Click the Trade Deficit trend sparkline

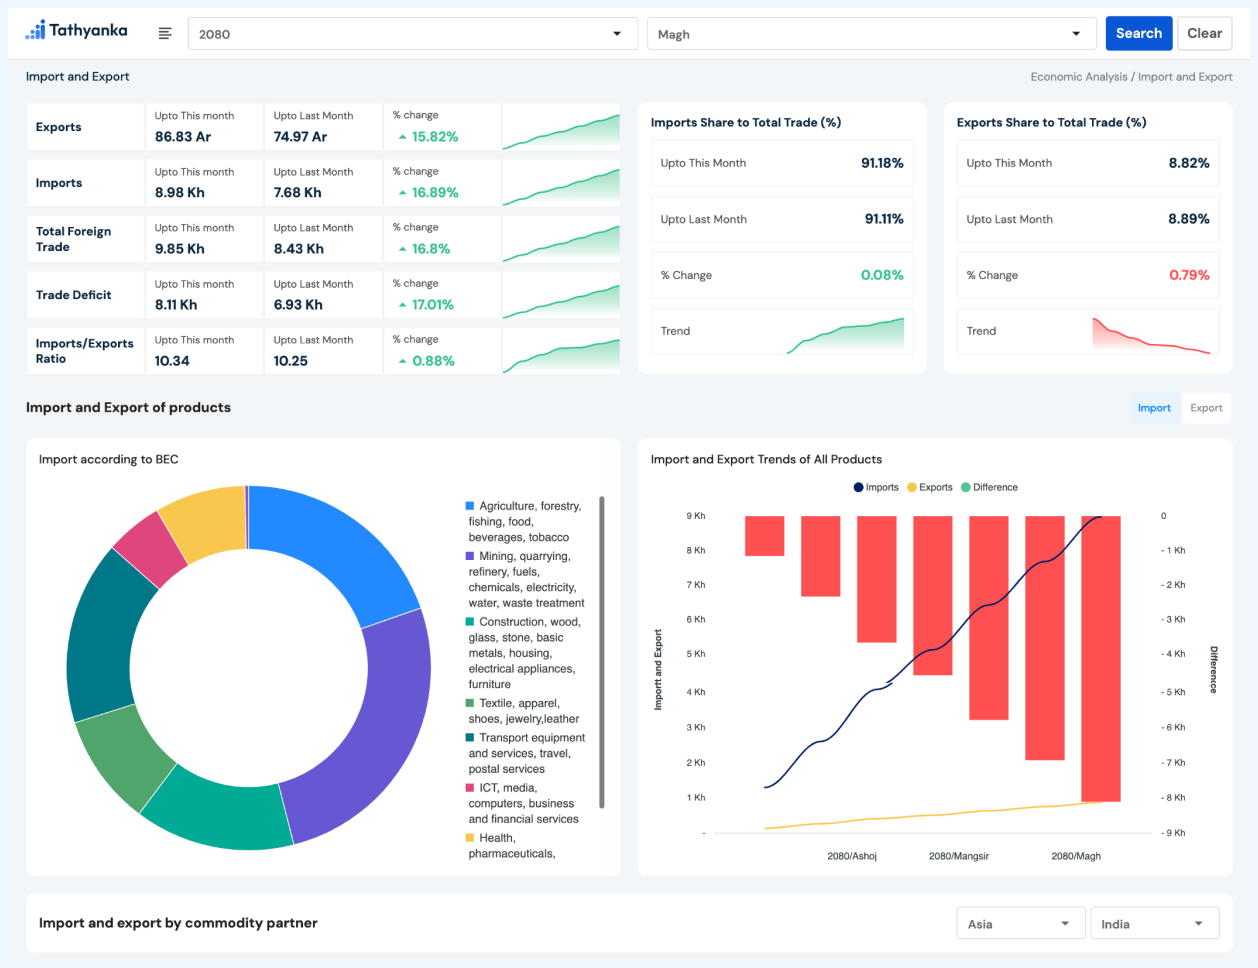pos(561,296)
